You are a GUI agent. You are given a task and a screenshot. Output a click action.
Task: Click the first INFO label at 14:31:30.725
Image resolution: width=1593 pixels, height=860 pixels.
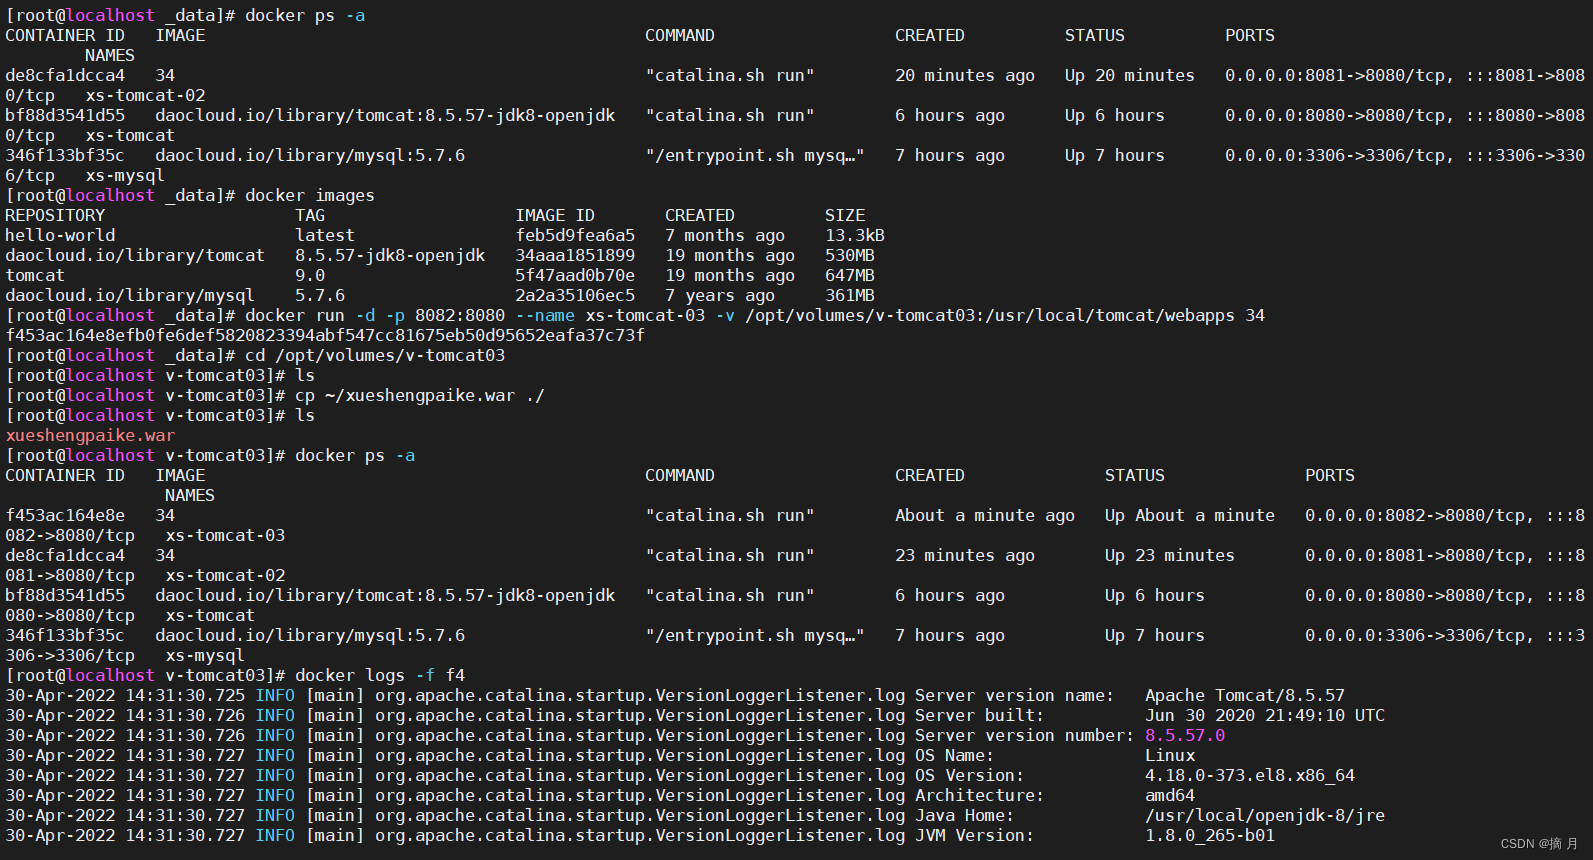point(275,695)
